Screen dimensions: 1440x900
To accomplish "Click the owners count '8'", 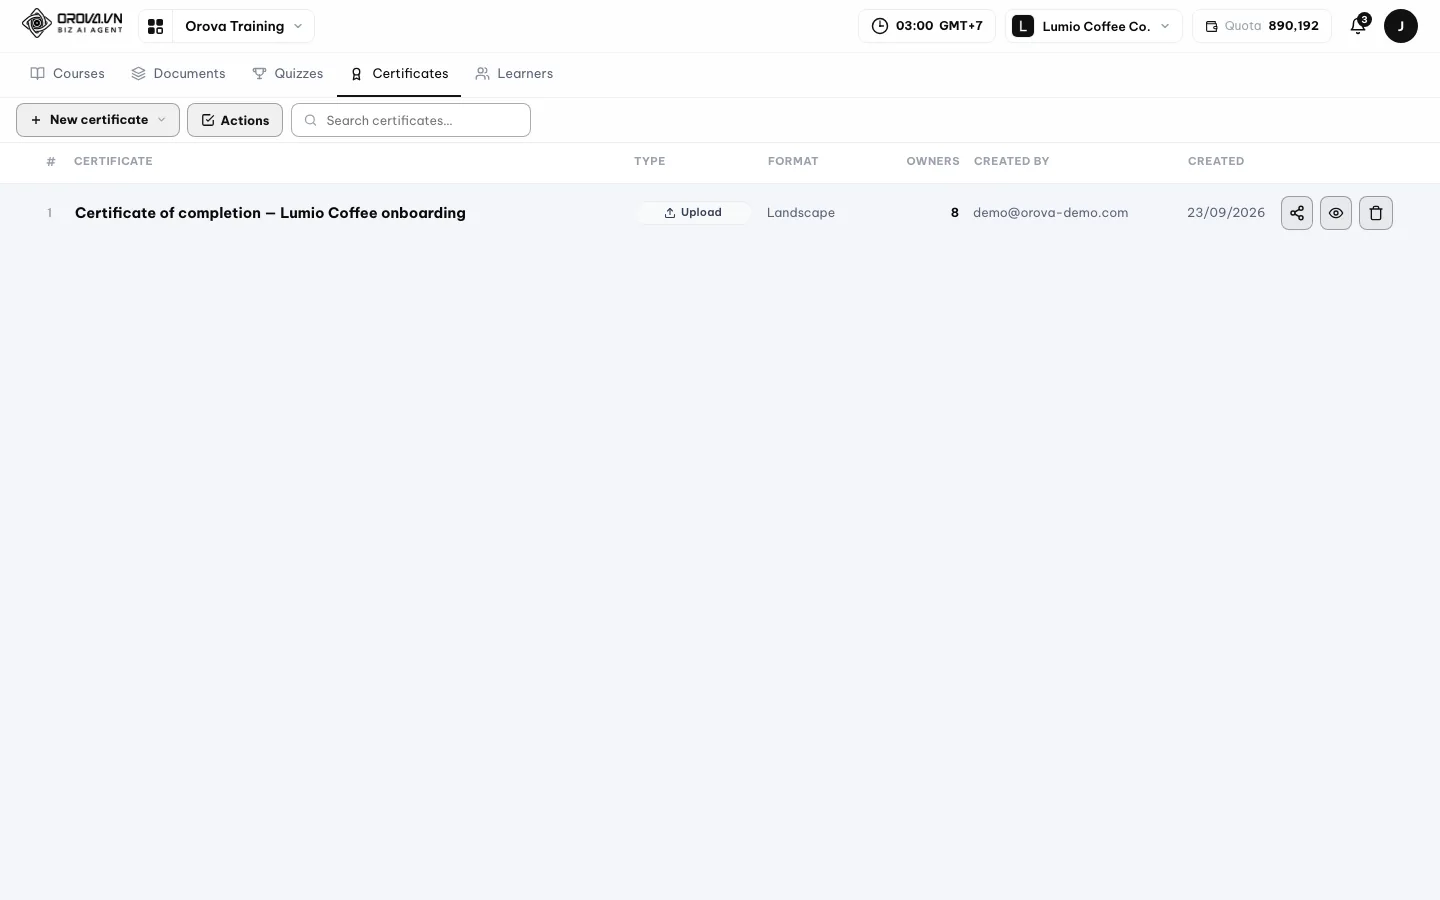I will (x=955, y=213).
